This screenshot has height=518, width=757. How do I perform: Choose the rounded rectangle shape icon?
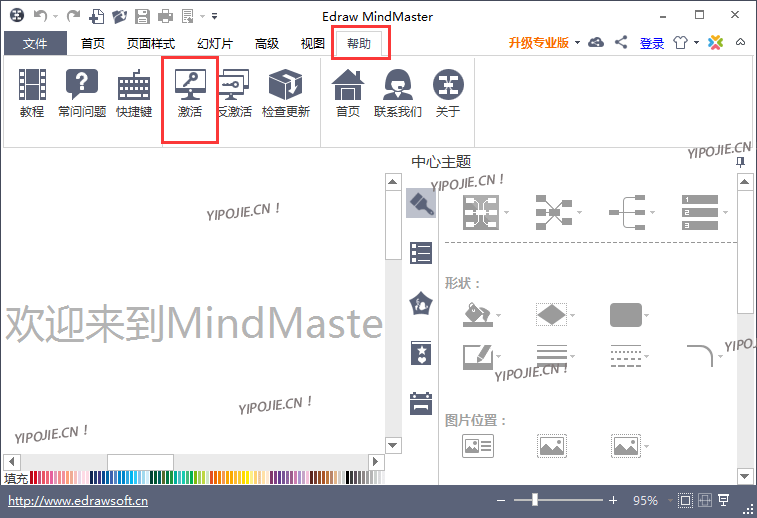point(626,315)
